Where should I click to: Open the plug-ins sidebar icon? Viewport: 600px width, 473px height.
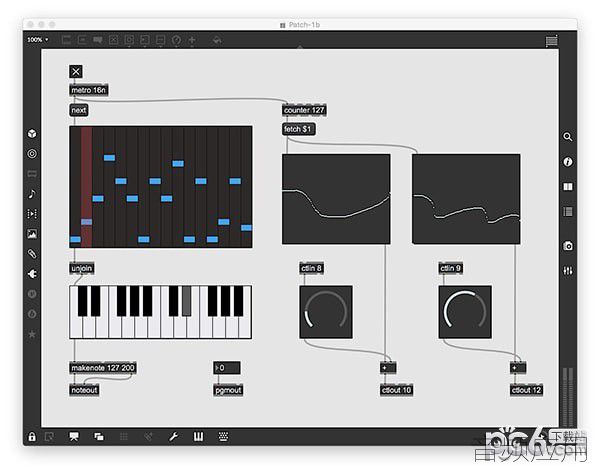(x=32, y=274)
